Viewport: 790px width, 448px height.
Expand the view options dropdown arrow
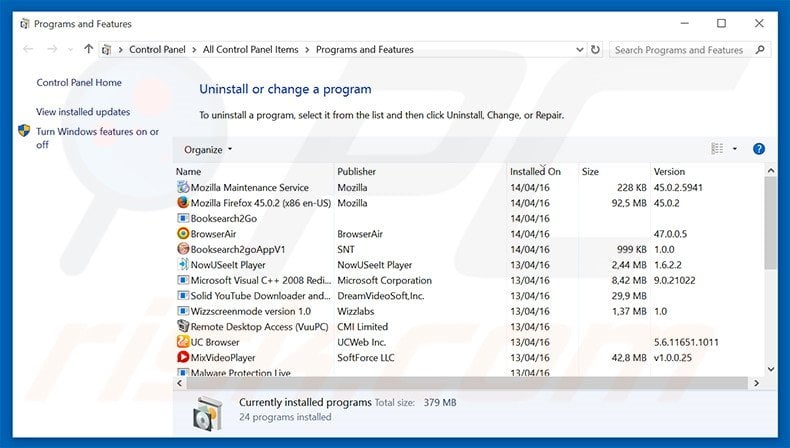(735, 149)
